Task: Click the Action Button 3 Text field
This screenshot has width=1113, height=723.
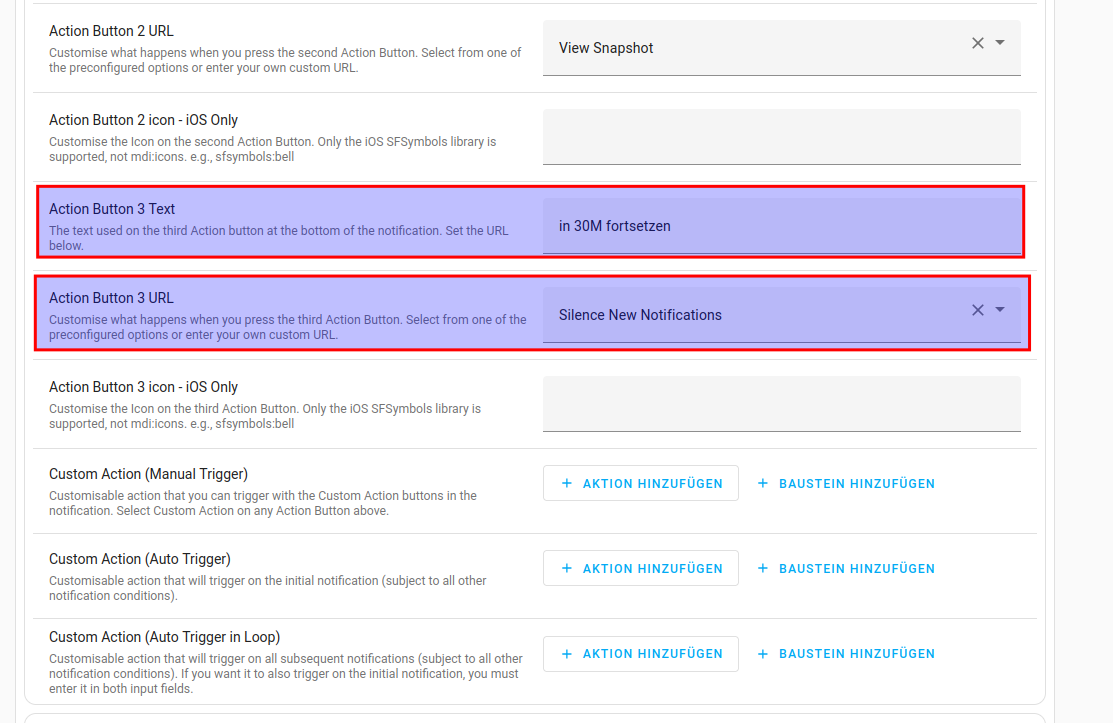Action: (x=781, y=226)
